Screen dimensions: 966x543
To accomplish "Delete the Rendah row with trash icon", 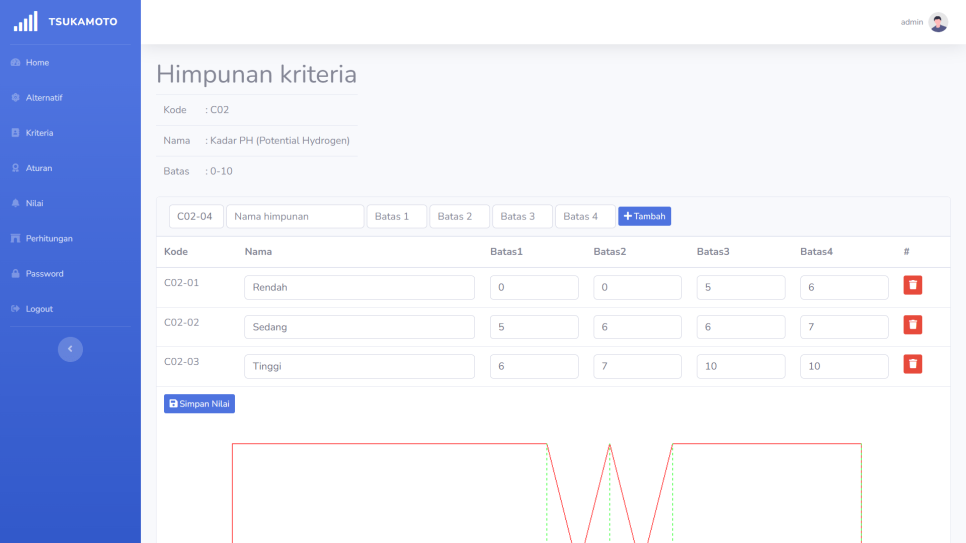I will pos(912,286).
